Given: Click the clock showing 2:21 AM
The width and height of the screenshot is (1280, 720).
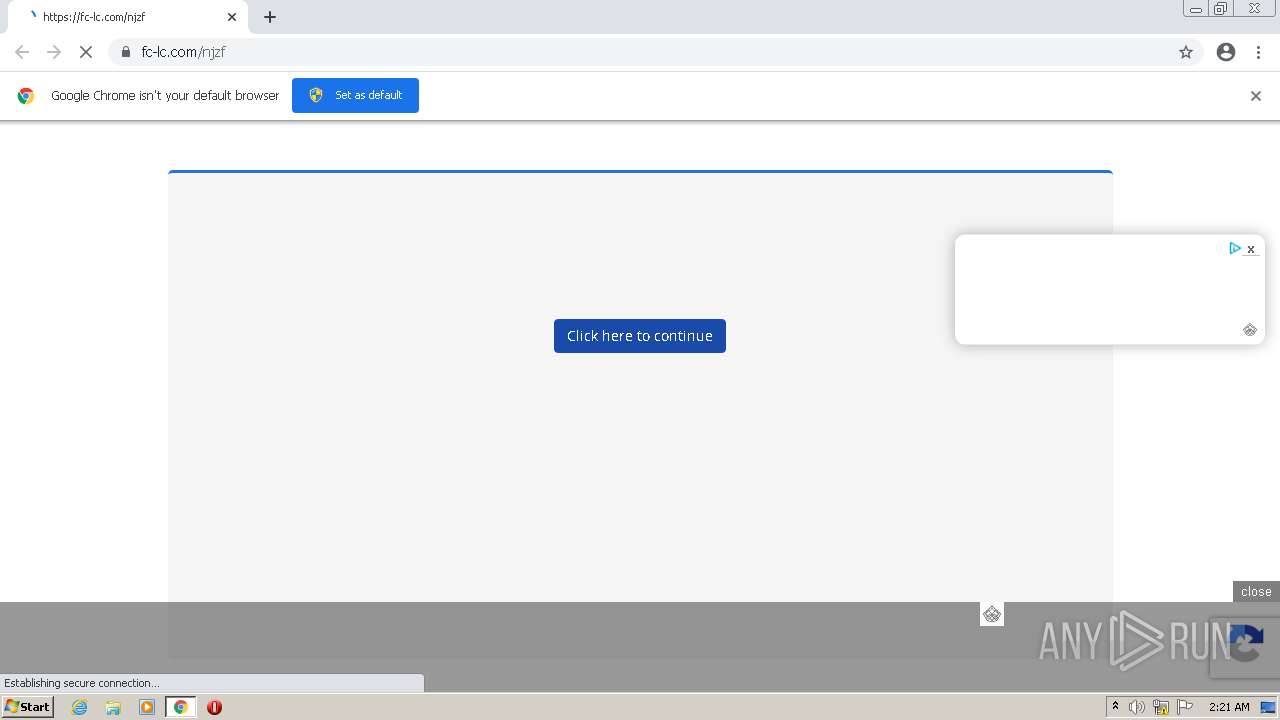Looking at the screenshot, I should (x=1229, y=707).
